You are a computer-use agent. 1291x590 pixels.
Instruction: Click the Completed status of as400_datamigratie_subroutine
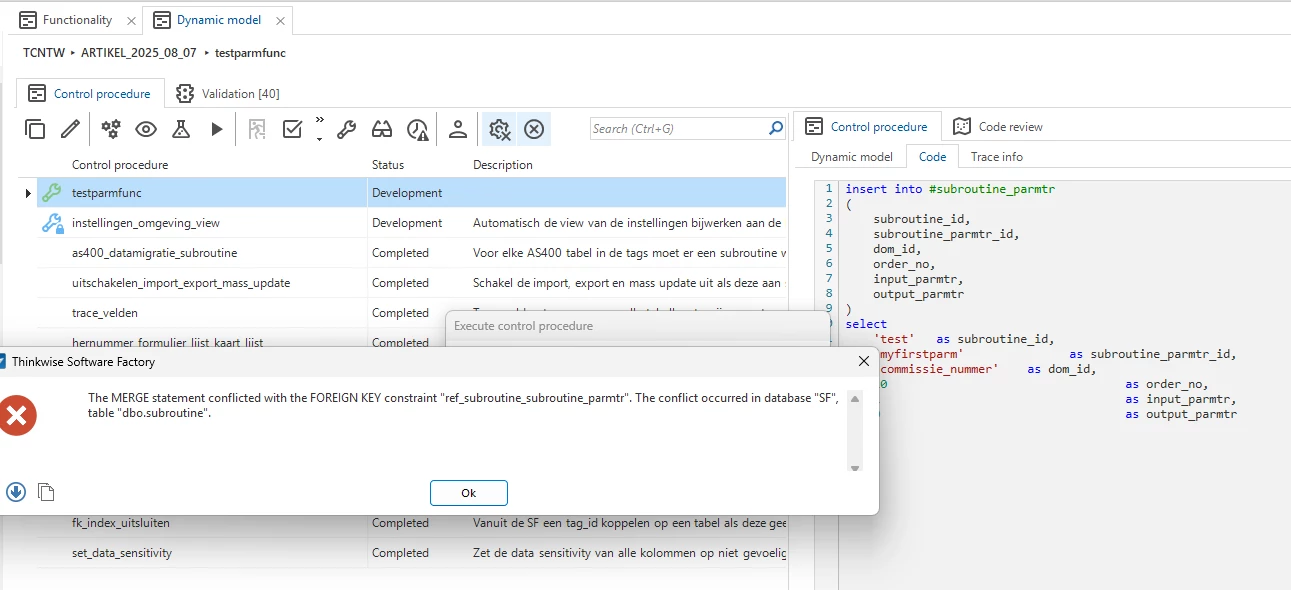pyautogui.click(x=400, y=253)
